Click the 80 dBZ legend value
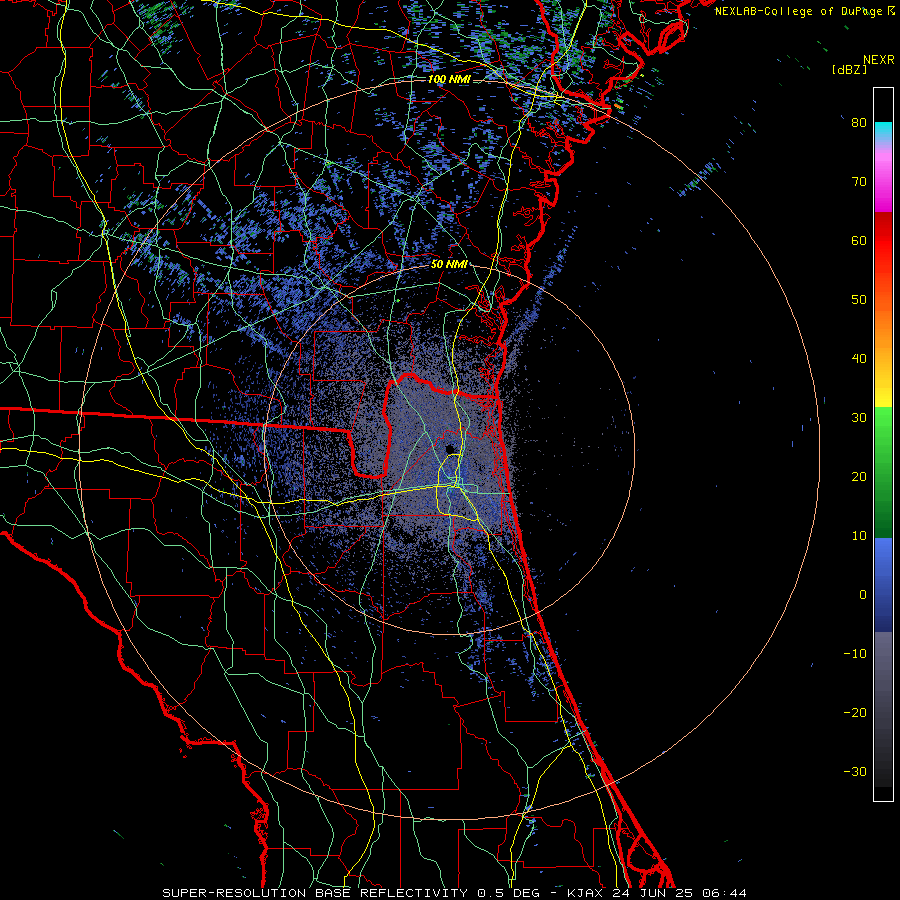Image resolution: width=900 pixels, height=900 pixels. coord(859,123)
